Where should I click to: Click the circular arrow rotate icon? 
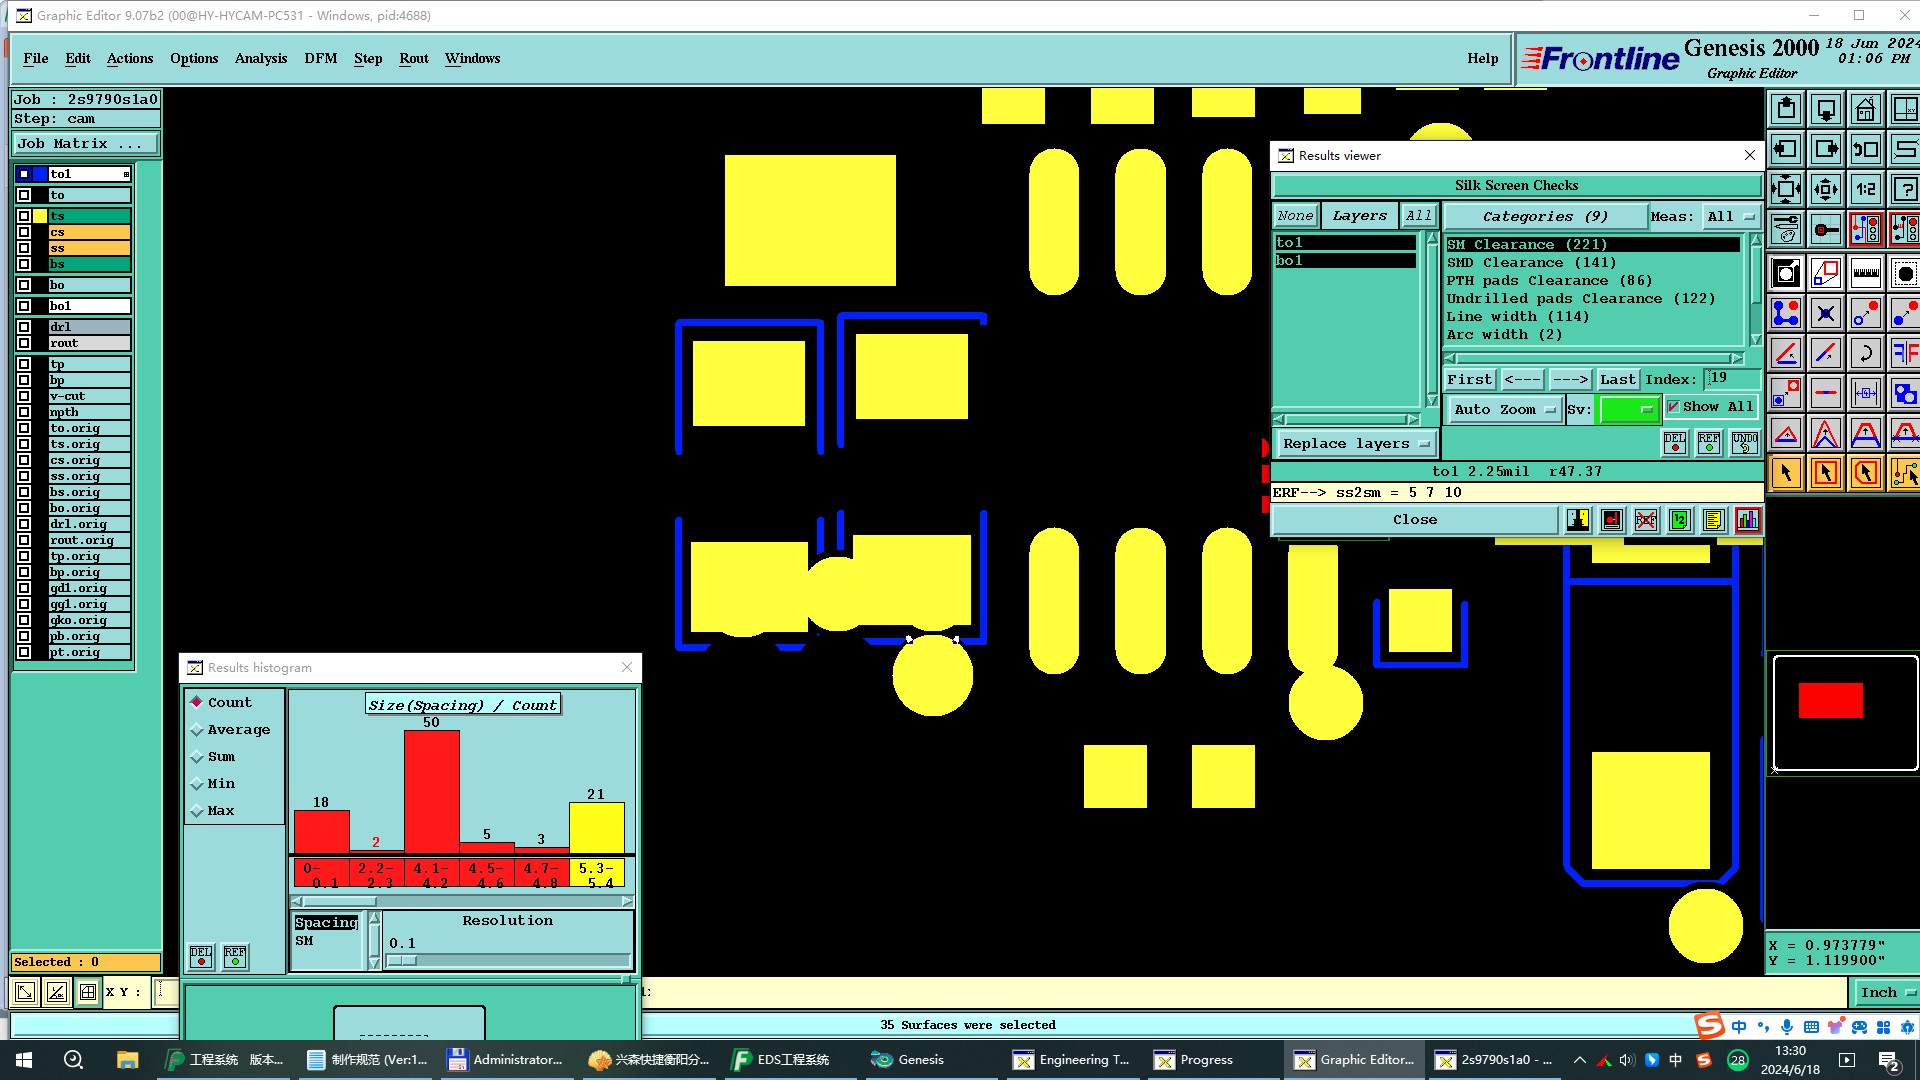[1865, 353]
